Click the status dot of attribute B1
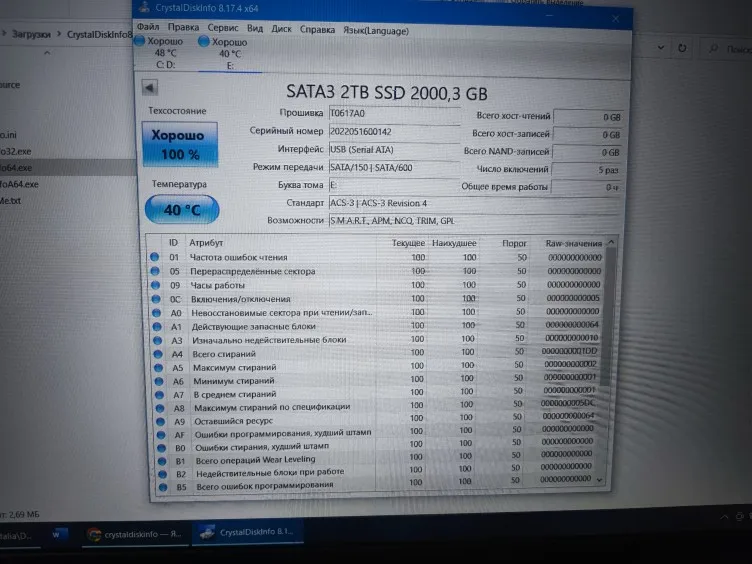 pyautogui.click(x=162, y=461)
